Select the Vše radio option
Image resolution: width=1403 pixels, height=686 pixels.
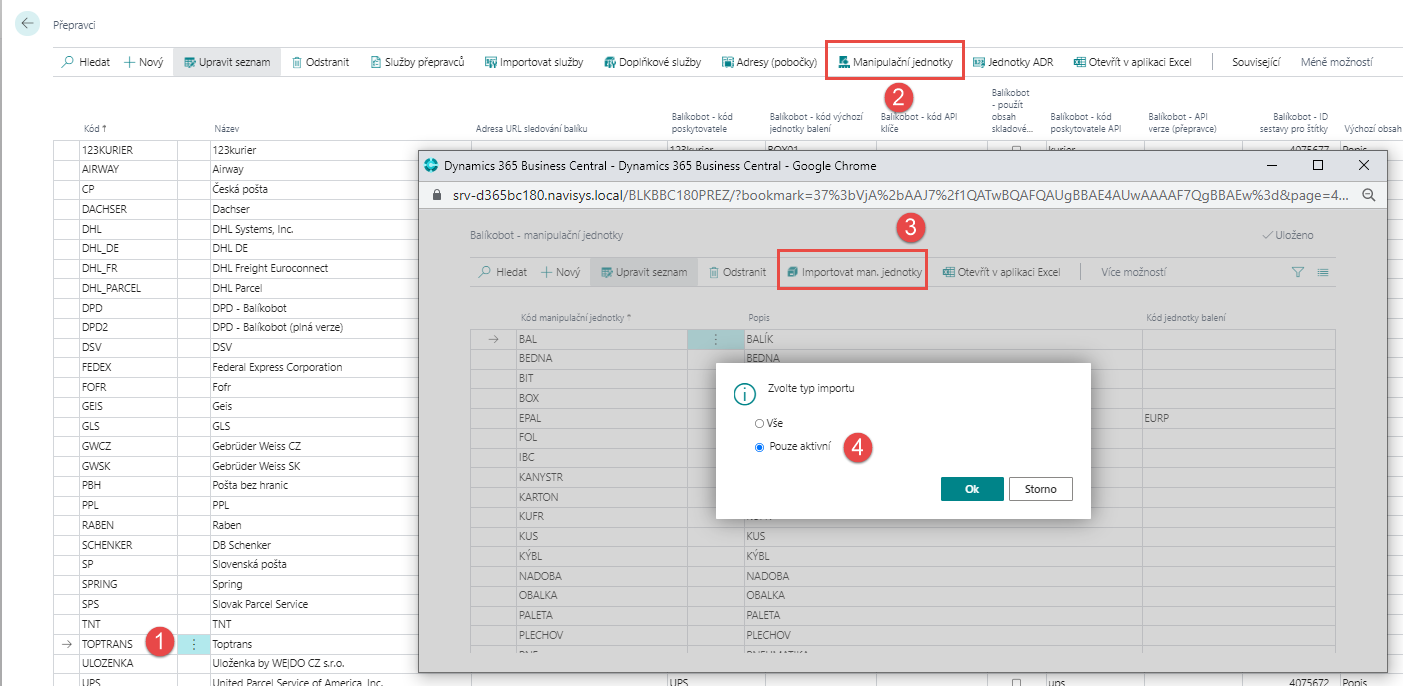click(x=760, y=424)
